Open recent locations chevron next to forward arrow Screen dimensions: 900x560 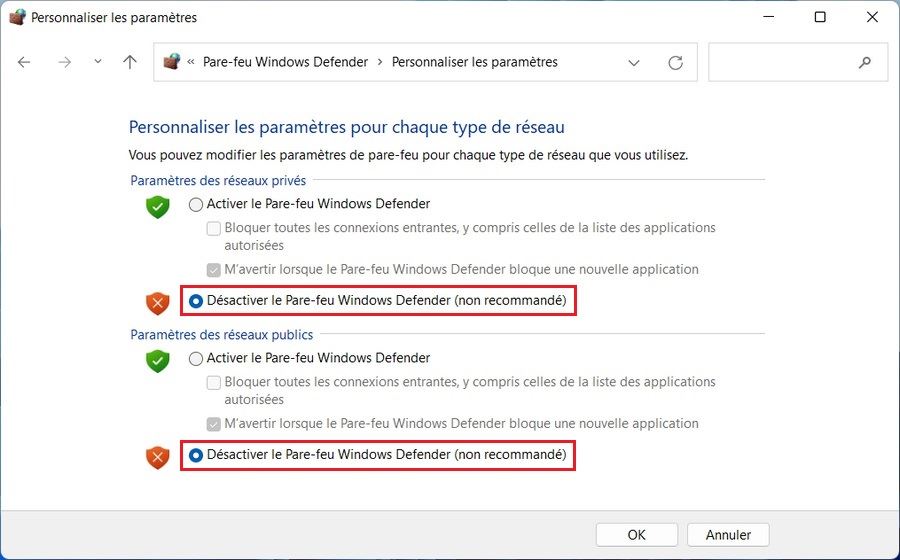tap(98, 62)
